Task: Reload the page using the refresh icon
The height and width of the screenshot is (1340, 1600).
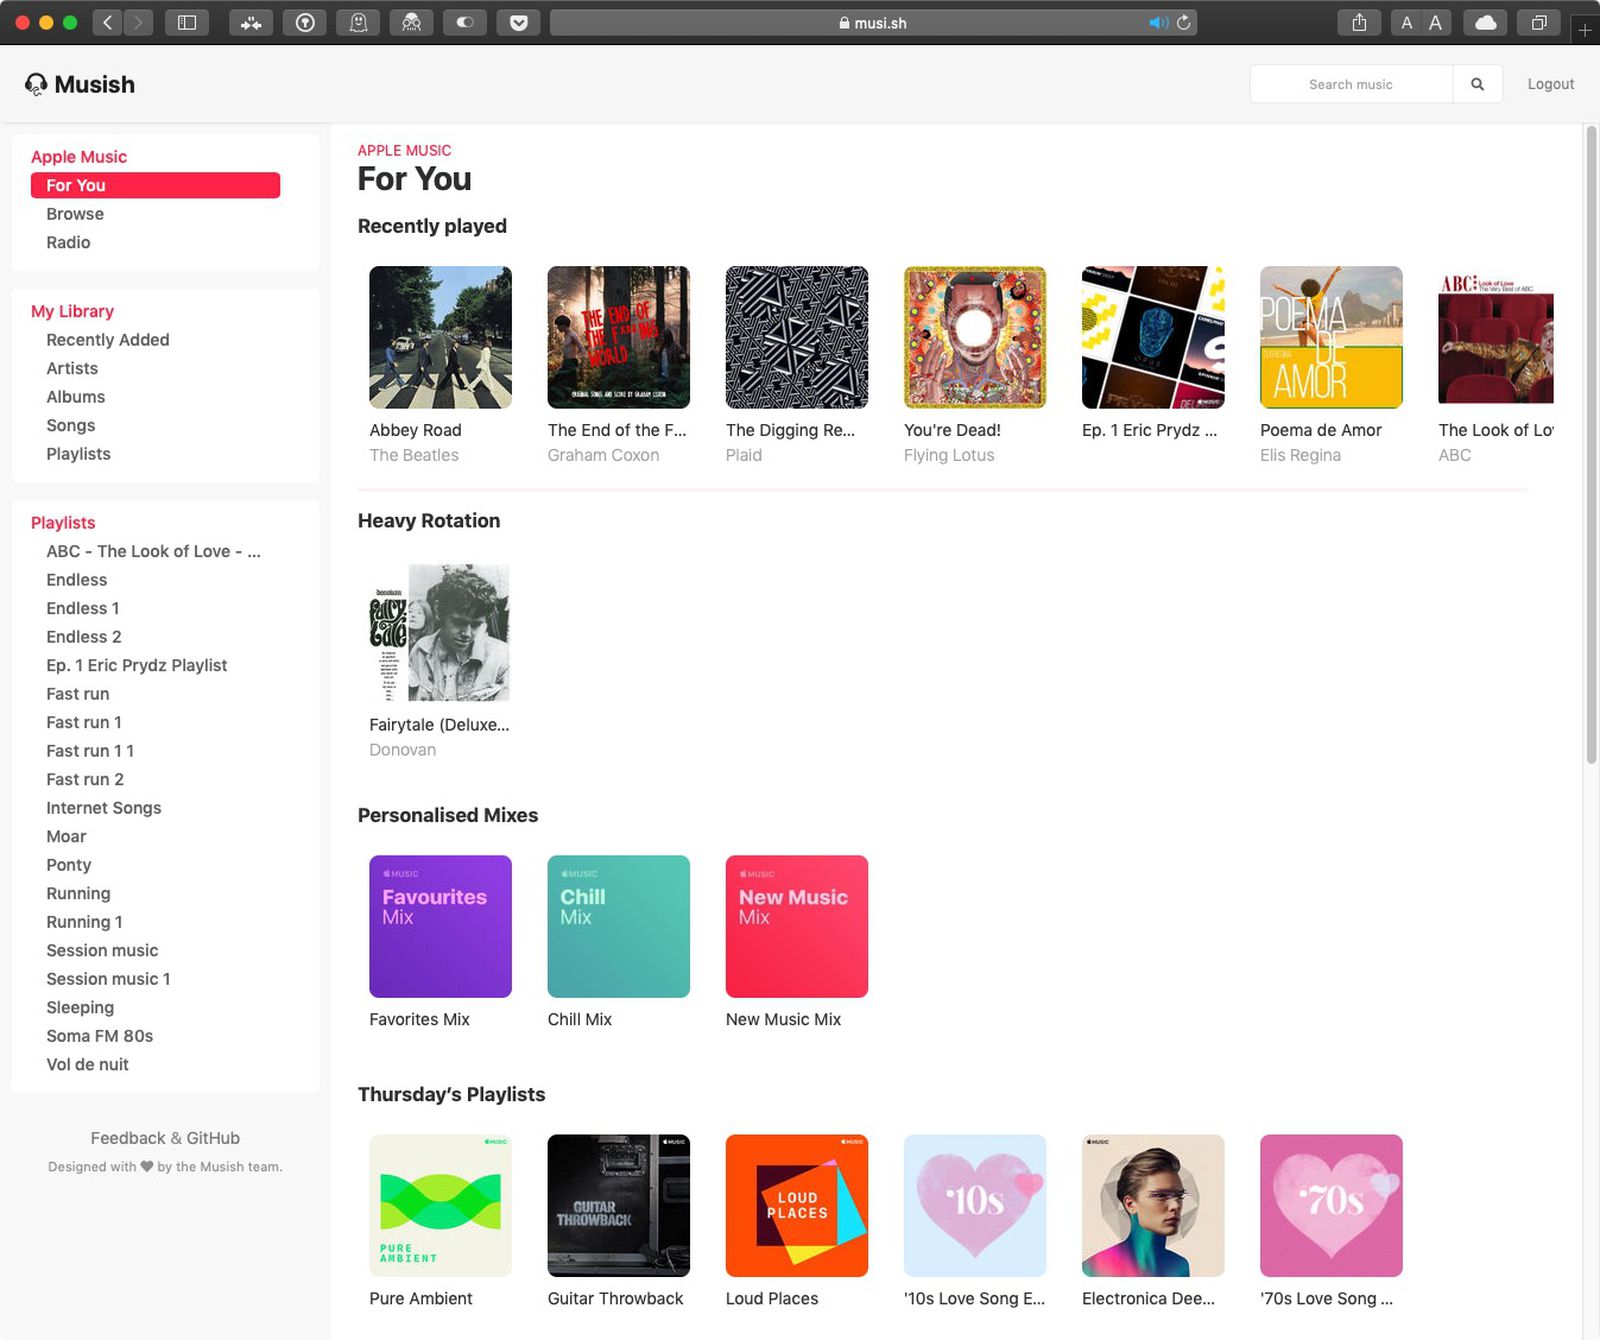Action: [1182, 22]
